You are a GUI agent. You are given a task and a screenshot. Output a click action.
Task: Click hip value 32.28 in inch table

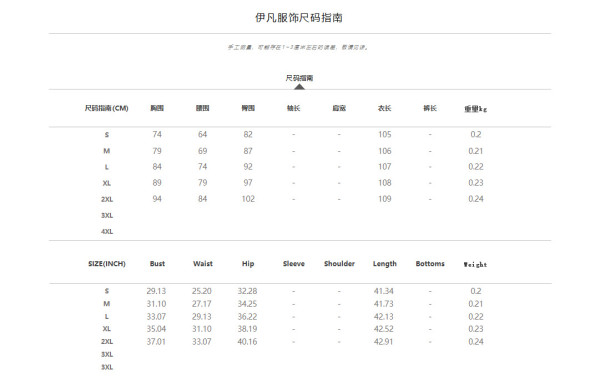tap(247, 291)
